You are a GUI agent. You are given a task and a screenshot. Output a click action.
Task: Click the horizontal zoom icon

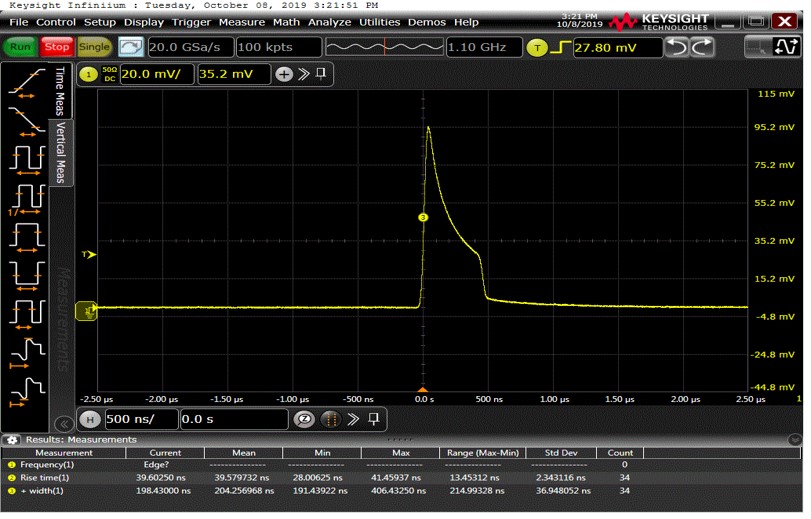304,419
